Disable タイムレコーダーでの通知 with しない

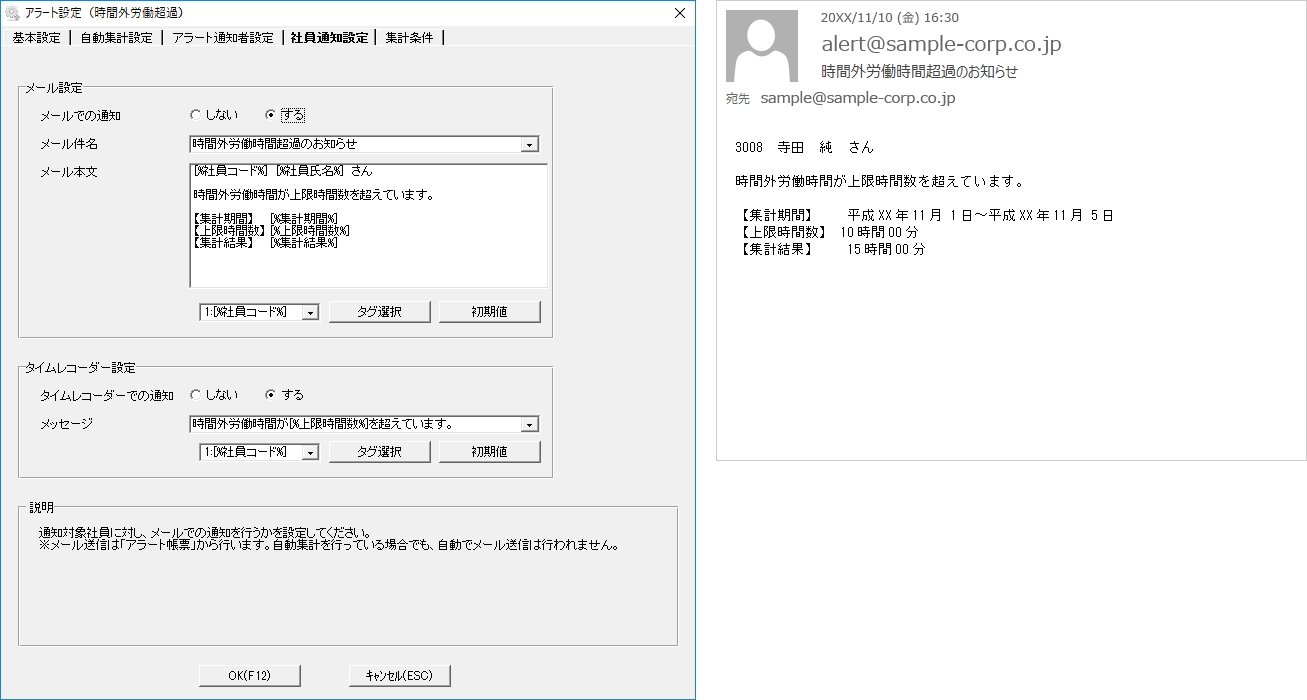[x=196, y=395]
